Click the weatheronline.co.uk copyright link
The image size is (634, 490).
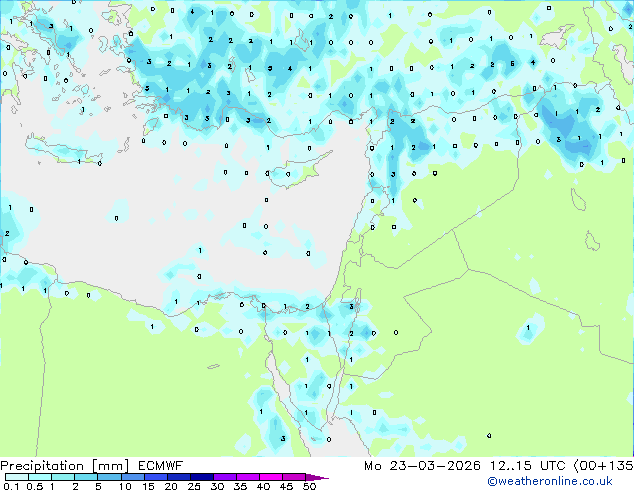[550, 481]
